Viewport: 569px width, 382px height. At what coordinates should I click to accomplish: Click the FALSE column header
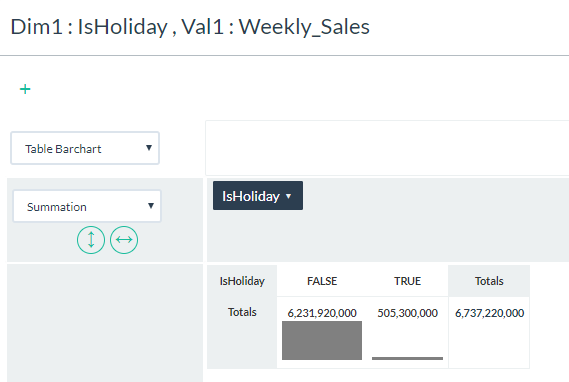click(x=322, y=281)
